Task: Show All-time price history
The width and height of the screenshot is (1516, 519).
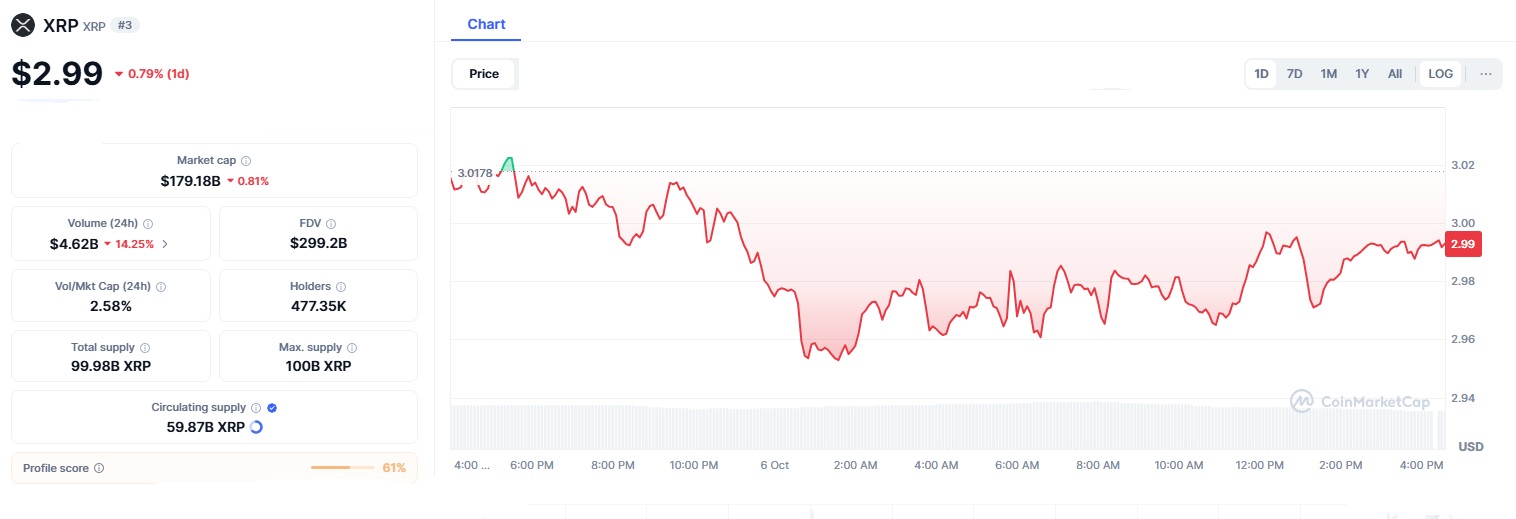Action: point(1395,74)
